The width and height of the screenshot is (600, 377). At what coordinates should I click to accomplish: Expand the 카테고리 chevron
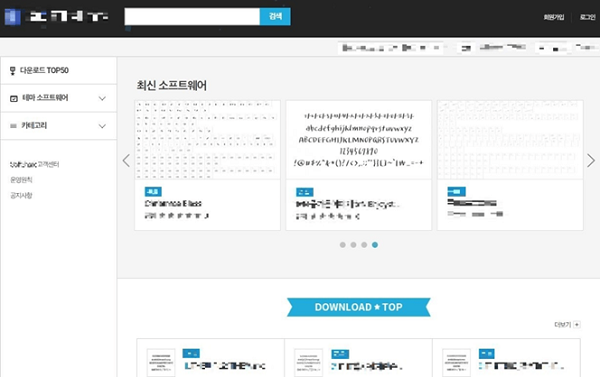tap(102, 126)
